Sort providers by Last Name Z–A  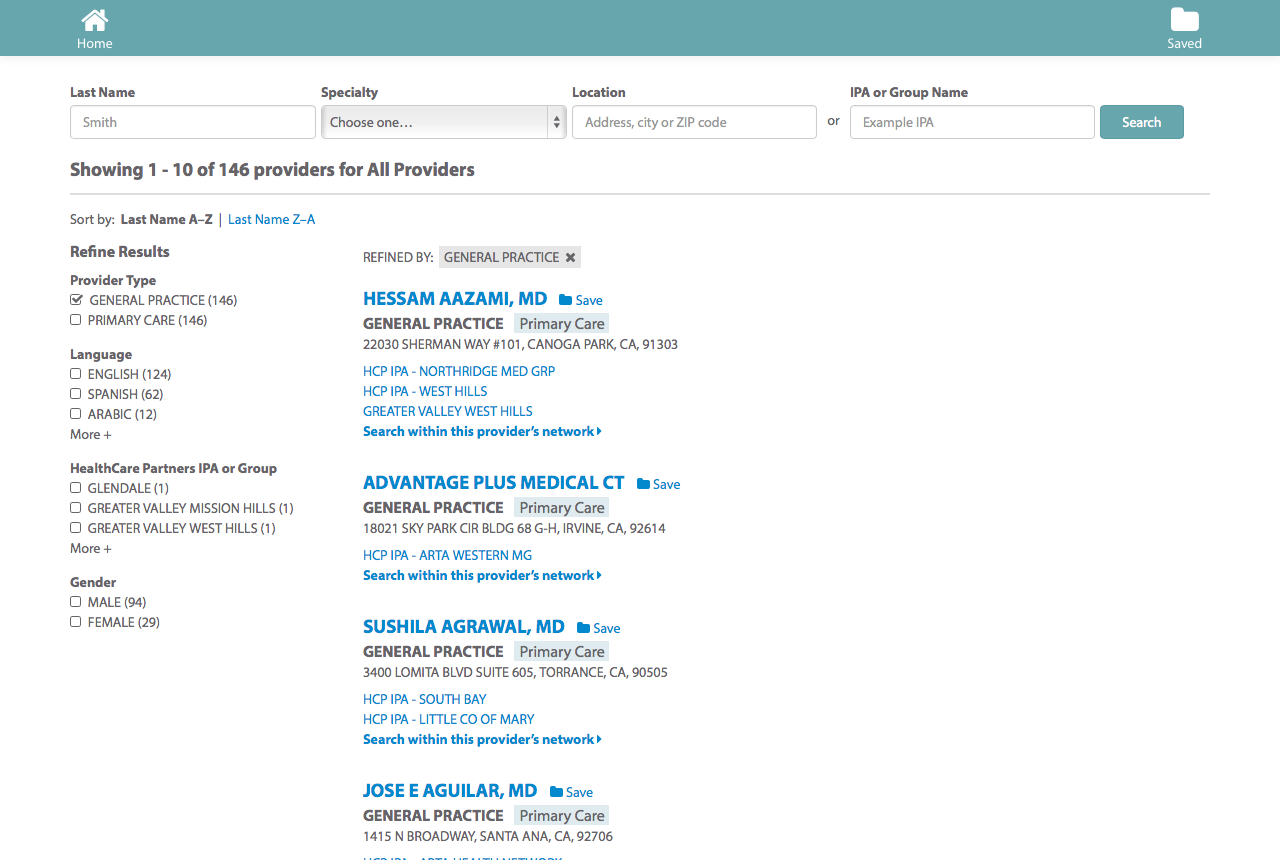point(271,219)
